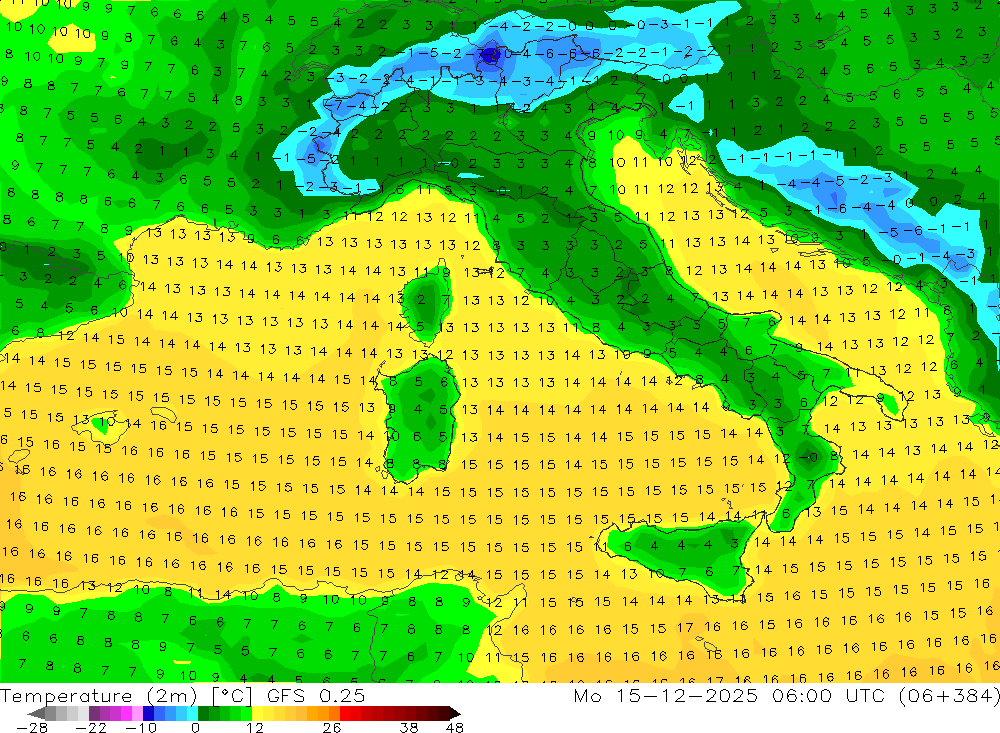This screenshot has width=1000, height=733.
Task: Pick the dark purple swatch in the legend
Action: 94,713
